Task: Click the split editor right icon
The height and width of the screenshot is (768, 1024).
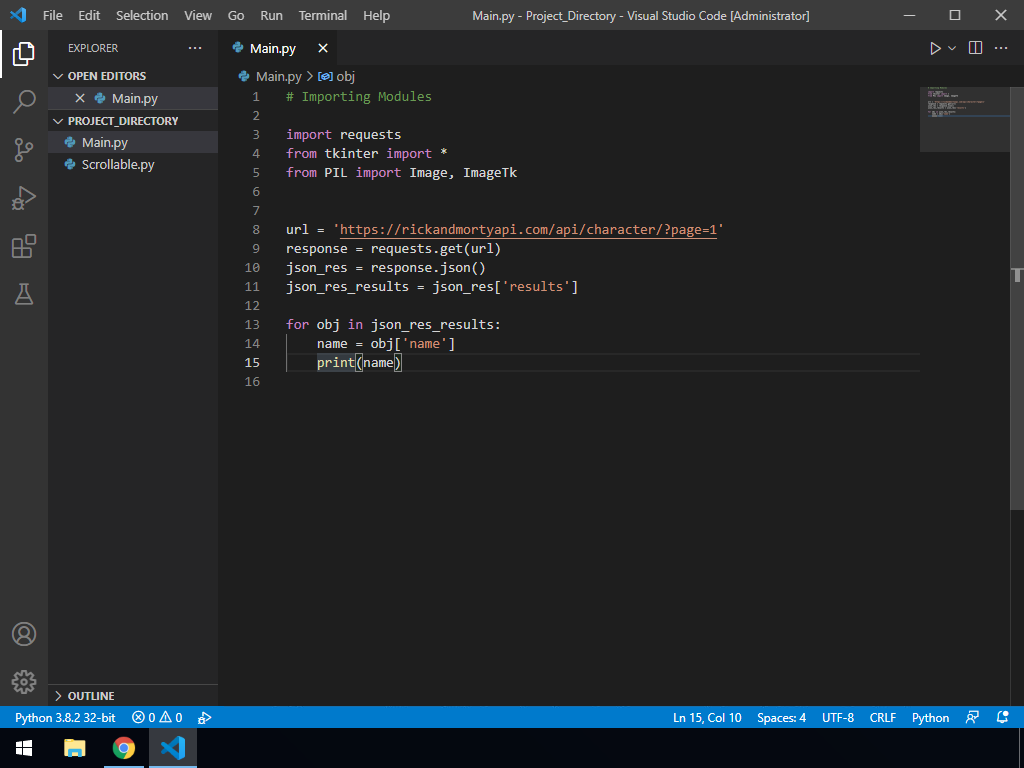Action: [x=975, y=48]
